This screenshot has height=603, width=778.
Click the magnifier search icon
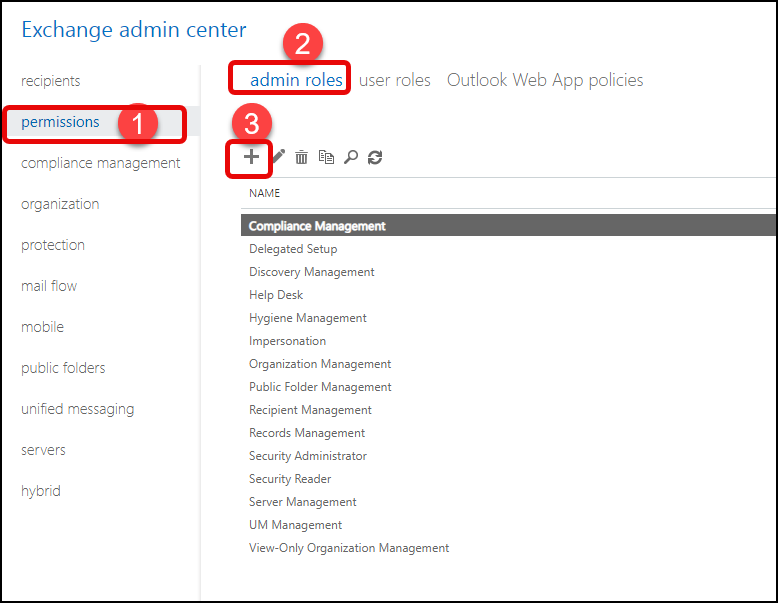[351, 157]
